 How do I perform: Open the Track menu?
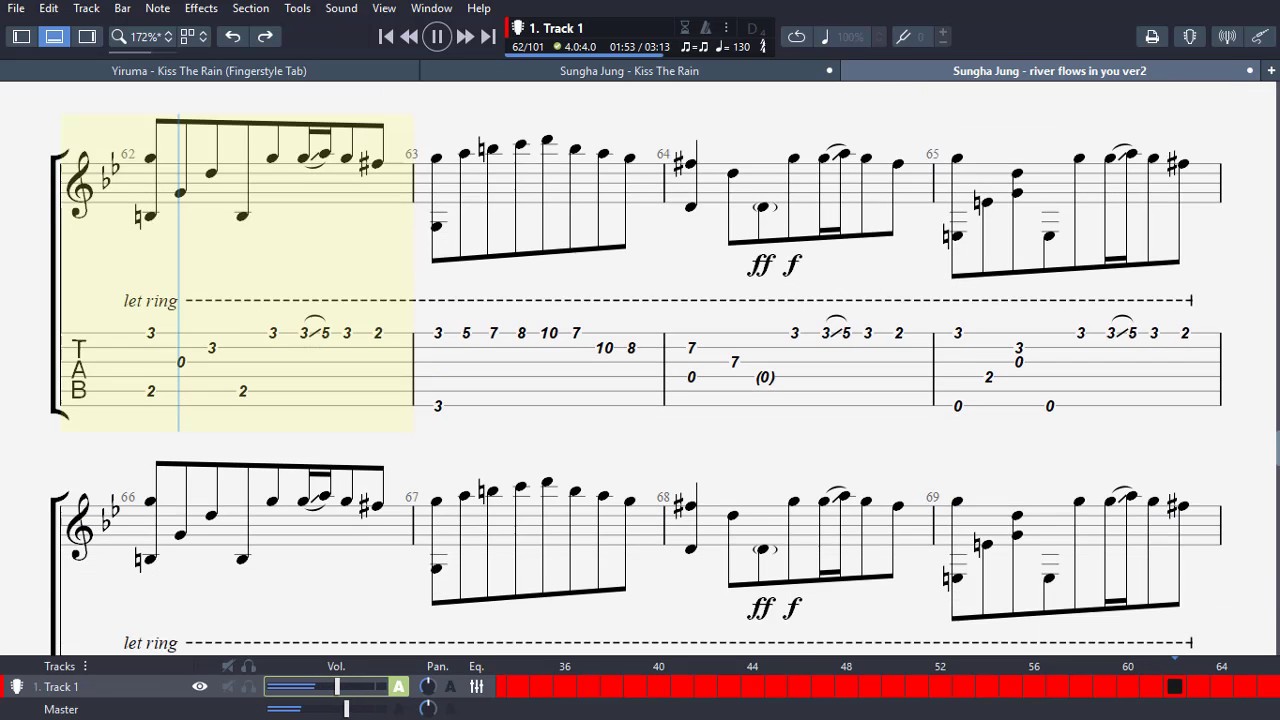coord(86,8)
